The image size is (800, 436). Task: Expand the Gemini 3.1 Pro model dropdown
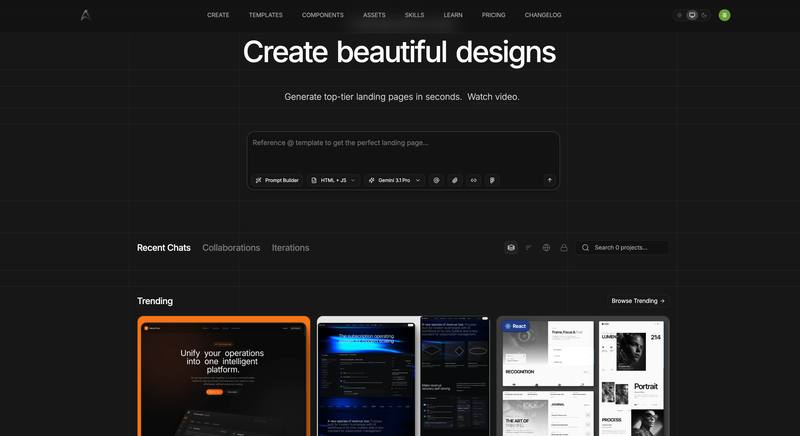pos(394,180)
